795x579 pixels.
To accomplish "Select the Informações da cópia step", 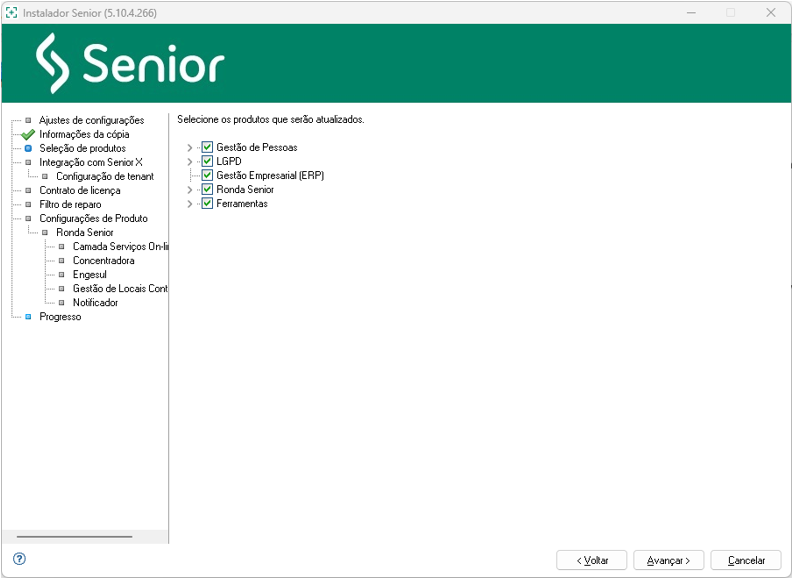I will tap(84, 134).
